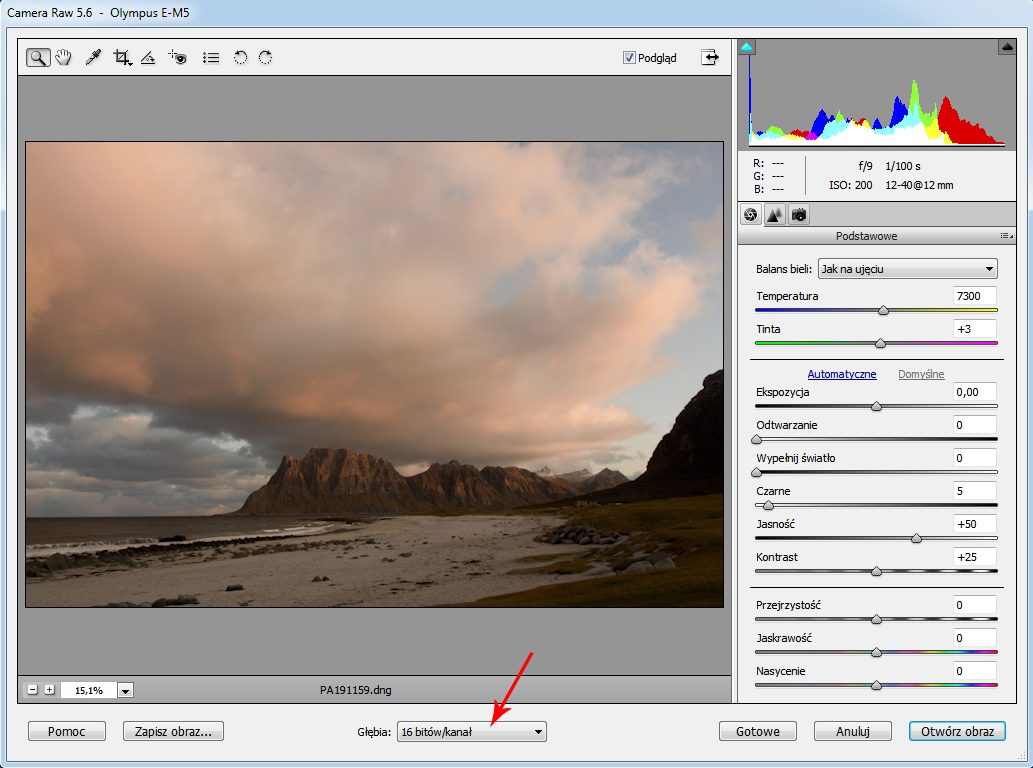The height and width of the screenshot is (768, 1033).
Task: Pick the White Balance eyedropper tool
Action: [93, 58]
